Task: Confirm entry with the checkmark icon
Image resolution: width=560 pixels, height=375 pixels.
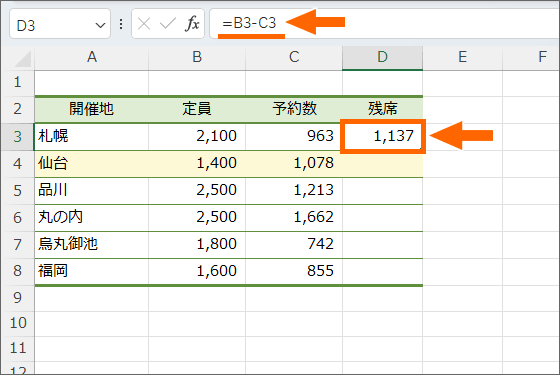Action: [168, 24]
